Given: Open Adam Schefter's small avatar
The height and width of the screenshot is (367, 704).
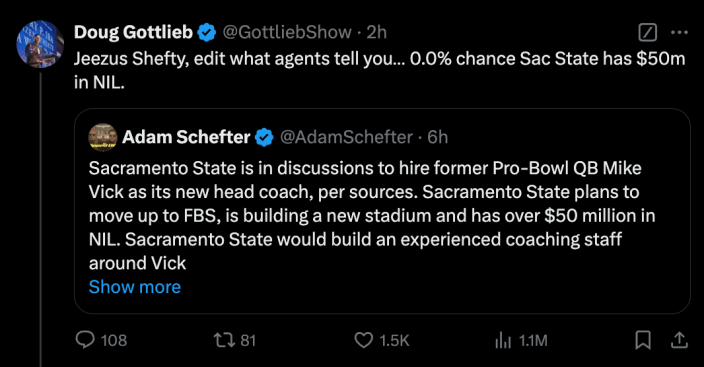Looking at the screenshot, I should (102, 137).
